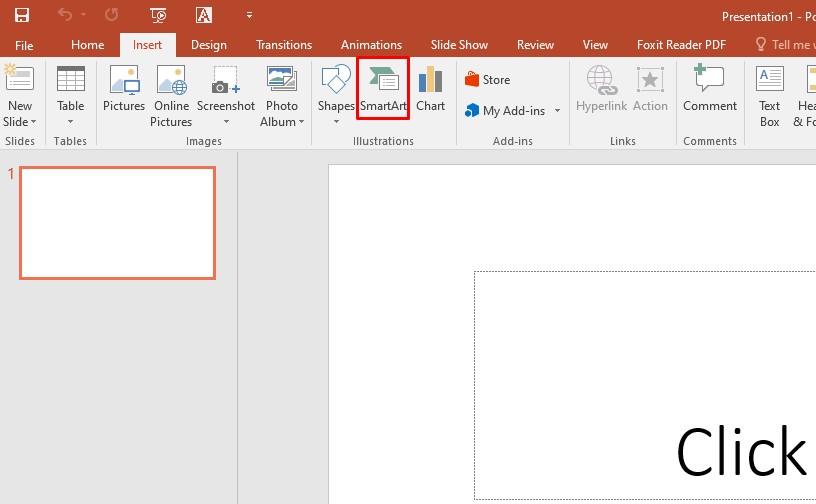
Task: Click the Screenshot camera icon
Action: [x=225, y=80]
